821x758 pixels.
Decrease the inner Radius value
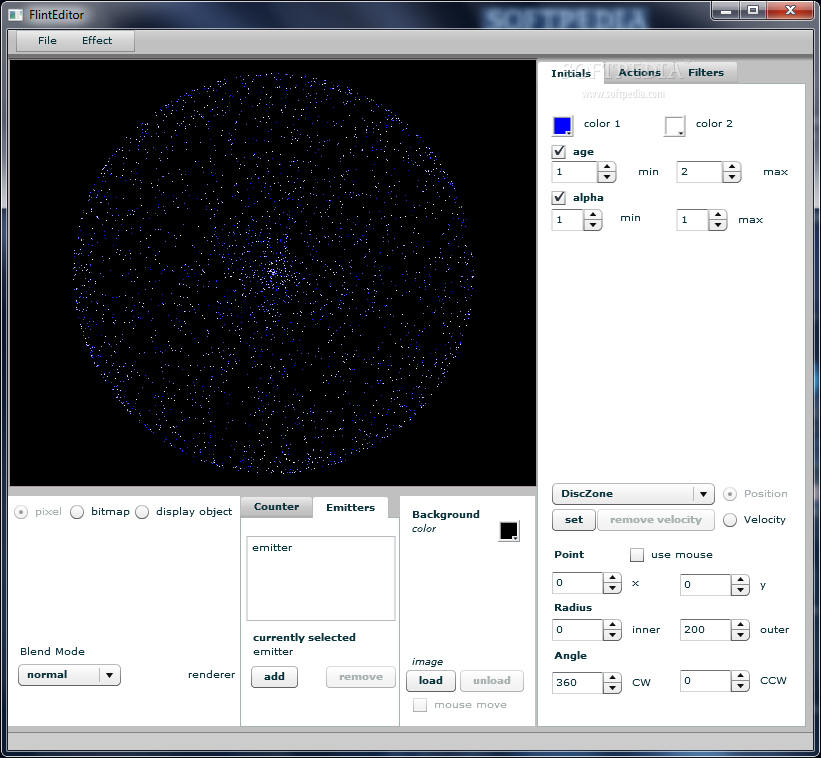[612, 635]
